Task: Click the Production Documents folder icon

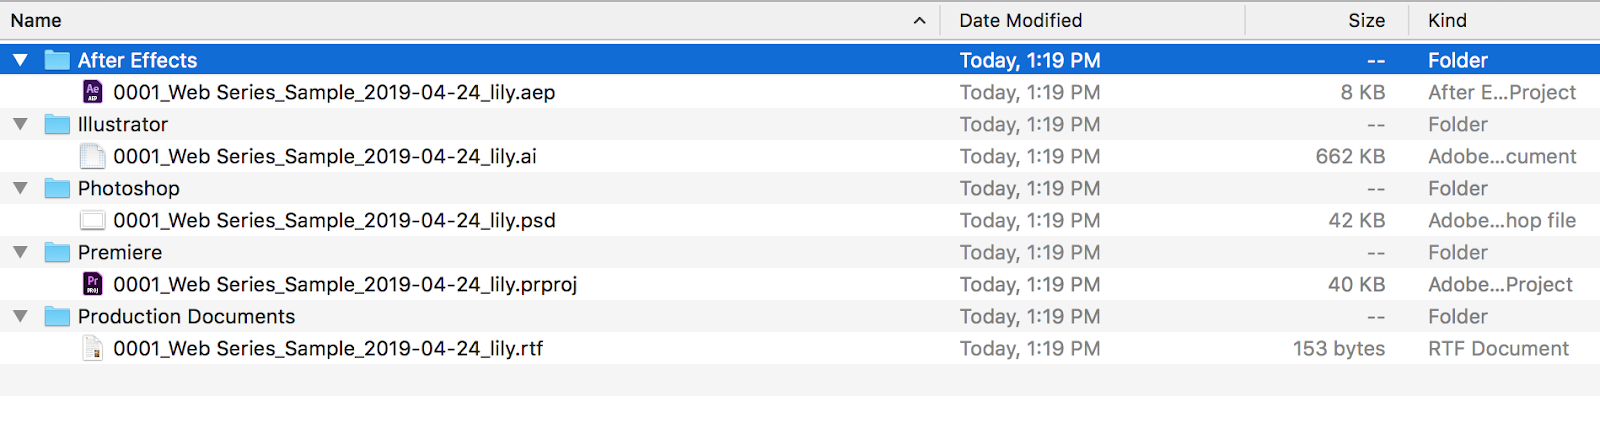Action: point(58,316)
